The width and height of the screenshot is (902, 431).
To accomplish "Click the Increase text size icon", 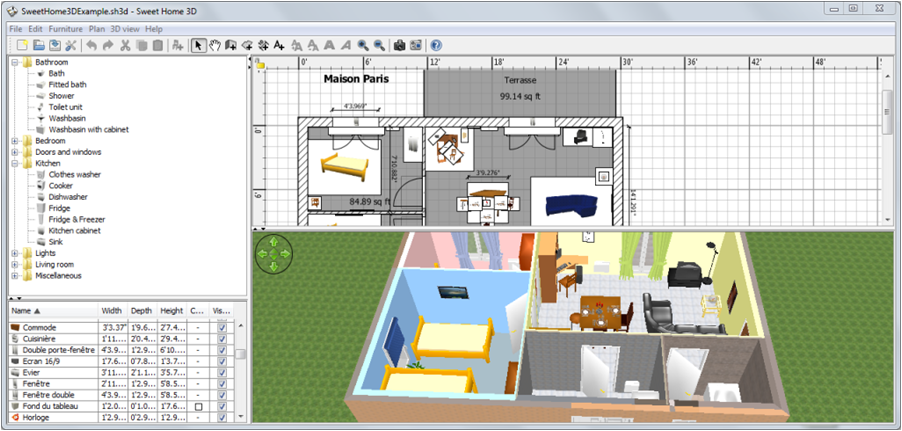I will pos(297,45).
